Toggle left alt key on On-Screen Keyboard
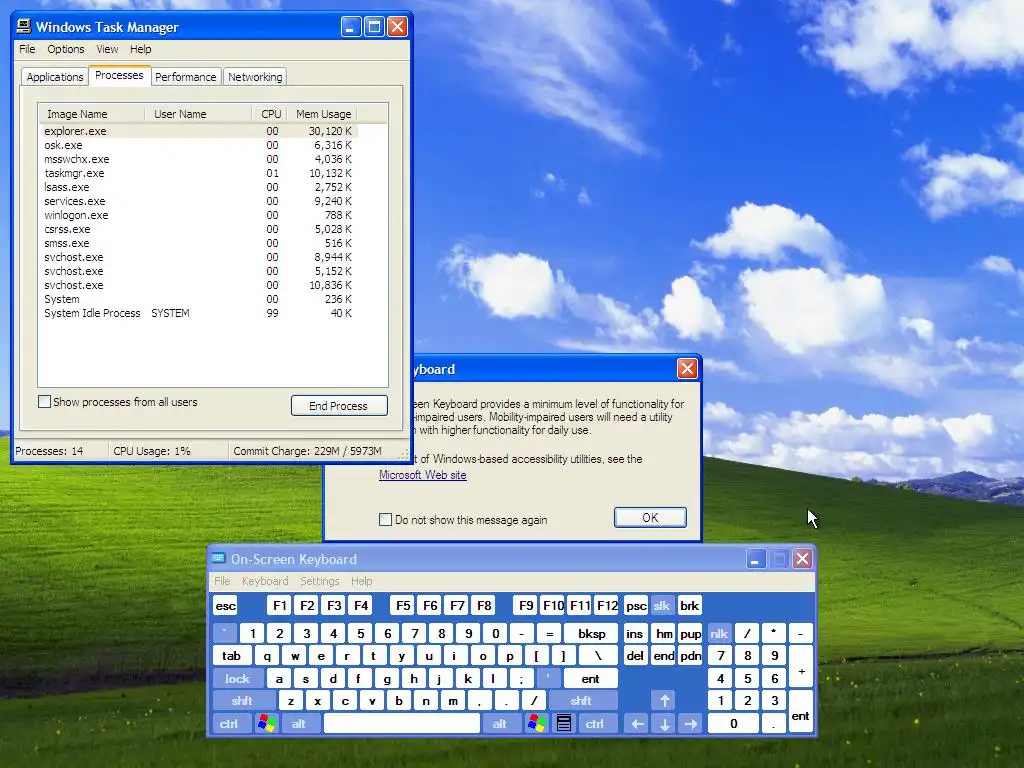Viewport: 1024px width, 768px height. coord(298,724)
